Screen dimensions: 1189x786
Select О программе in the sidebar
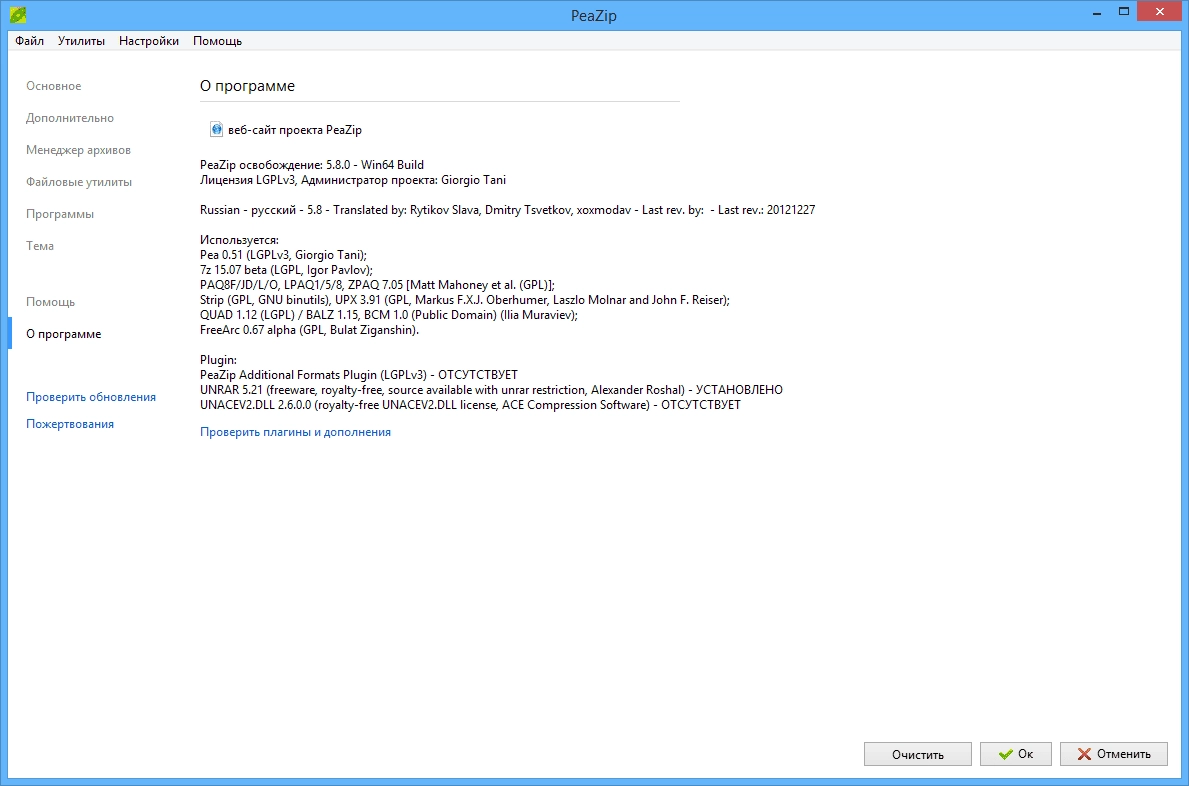pos(64,334)
